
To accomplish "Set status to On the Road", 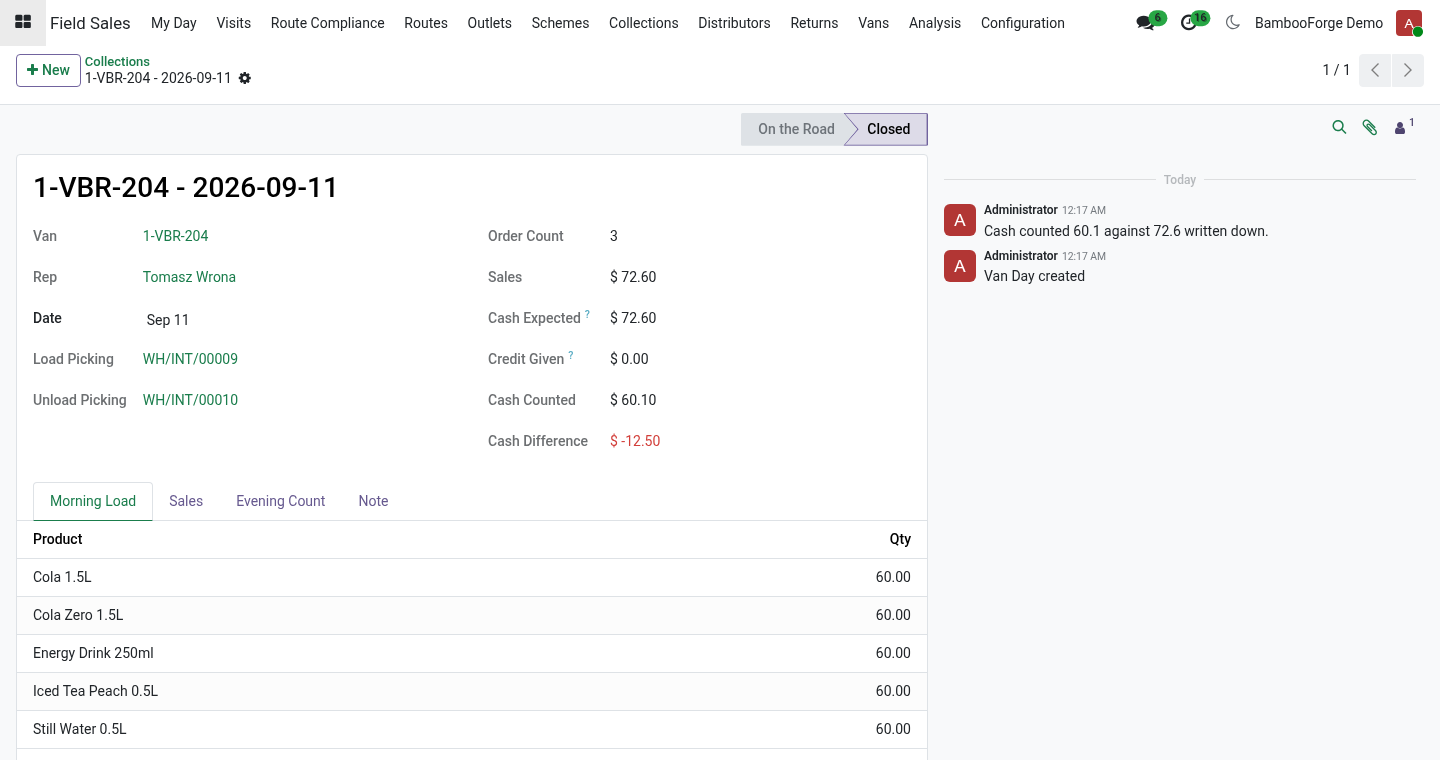I will pos(796,129).
